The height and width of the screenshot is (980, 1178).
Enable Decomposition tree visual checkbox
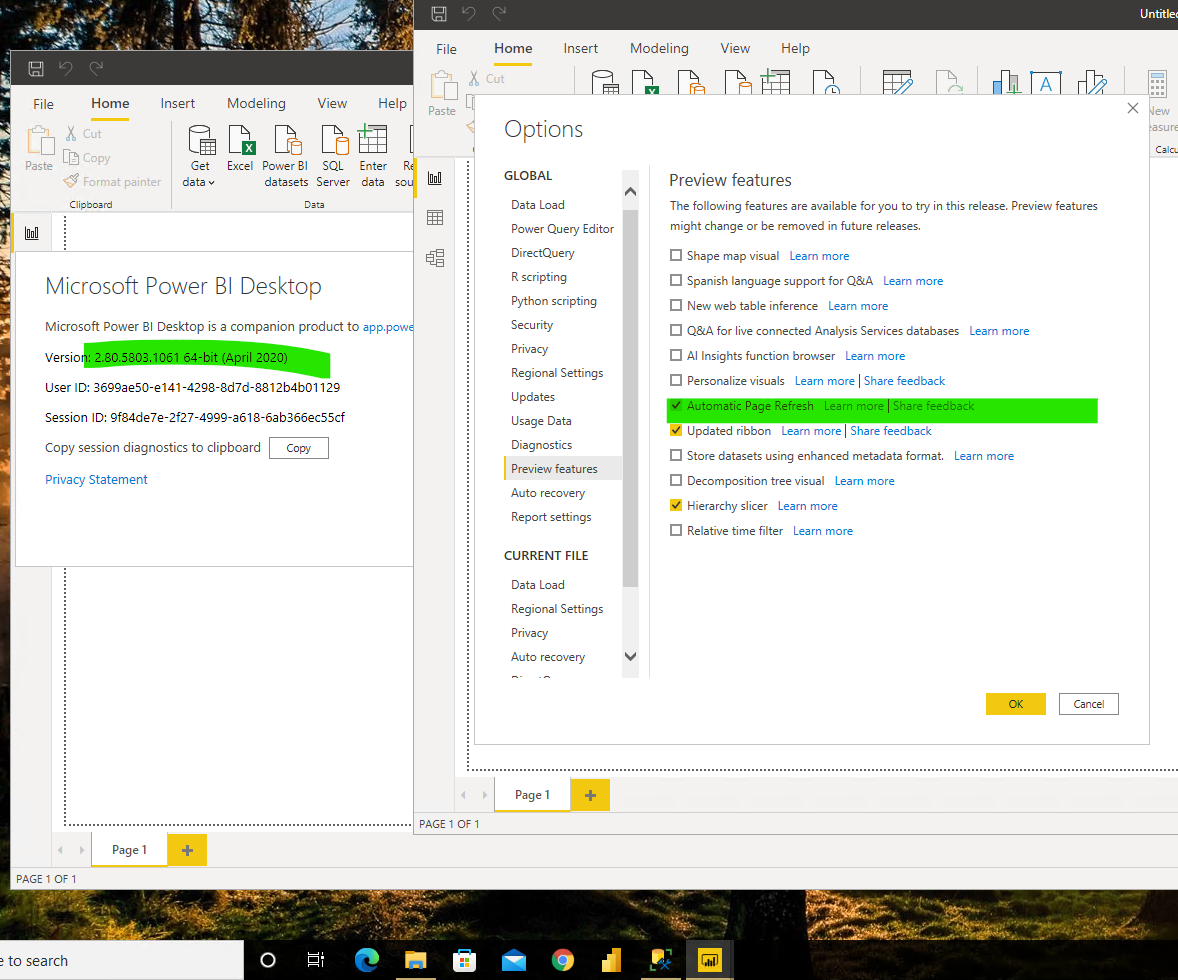tap(676, 480)
